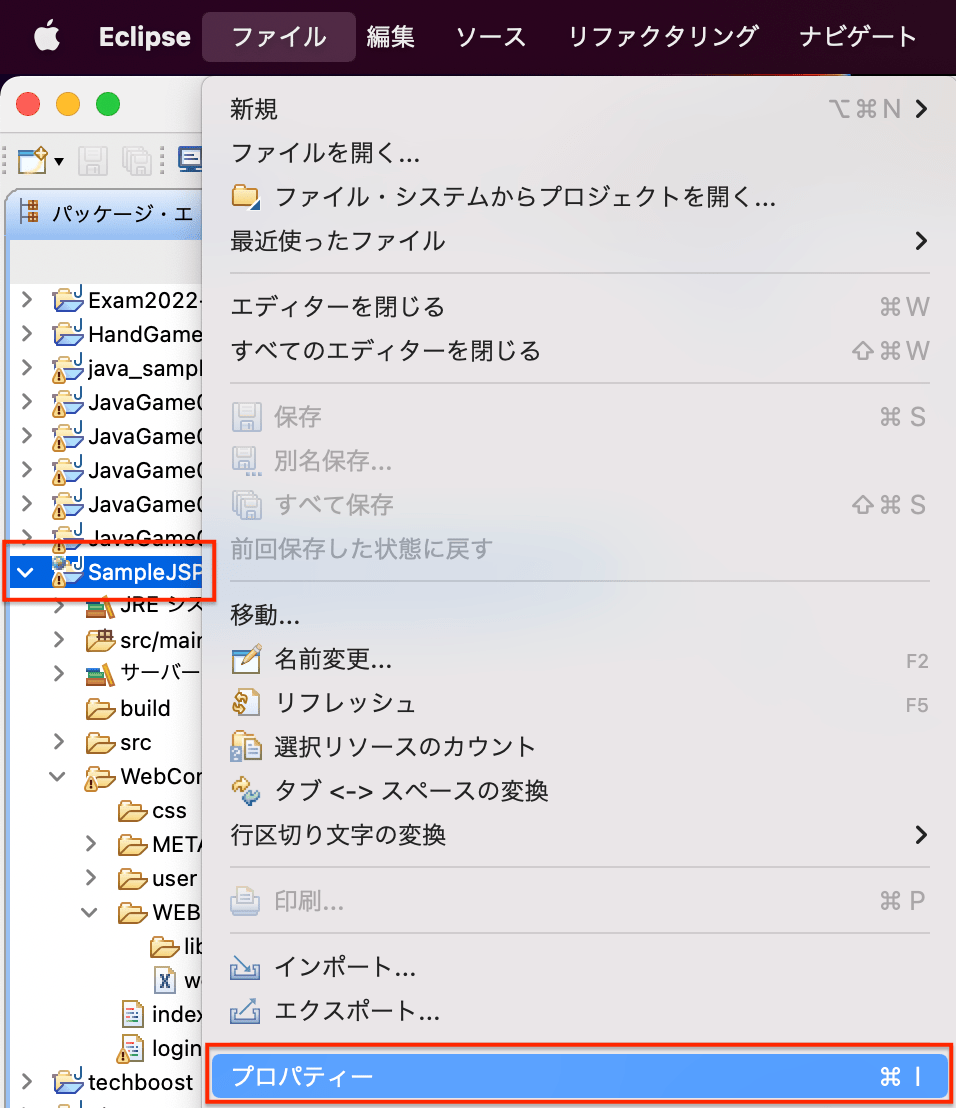Open the 行区切り文字の変換 submenu
The height and width of the screenshot is (1108, 956).
[579, 835]
